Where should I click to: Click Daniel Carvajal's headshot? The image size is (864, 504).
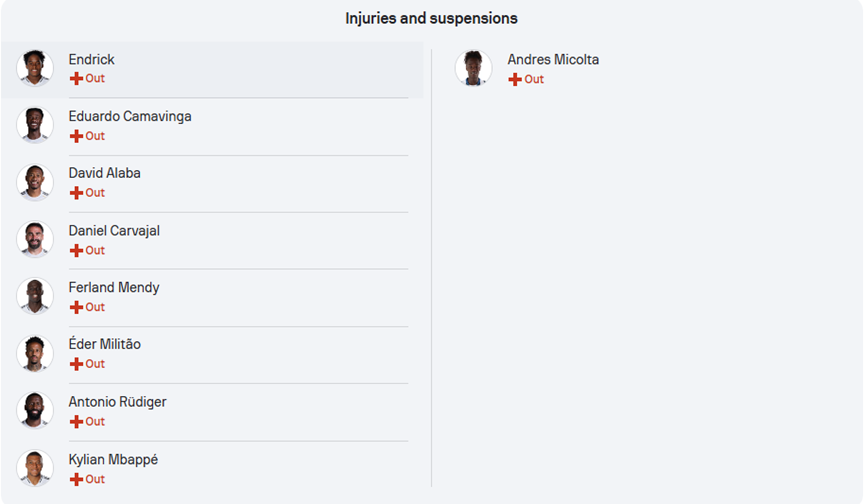[35, 239]
